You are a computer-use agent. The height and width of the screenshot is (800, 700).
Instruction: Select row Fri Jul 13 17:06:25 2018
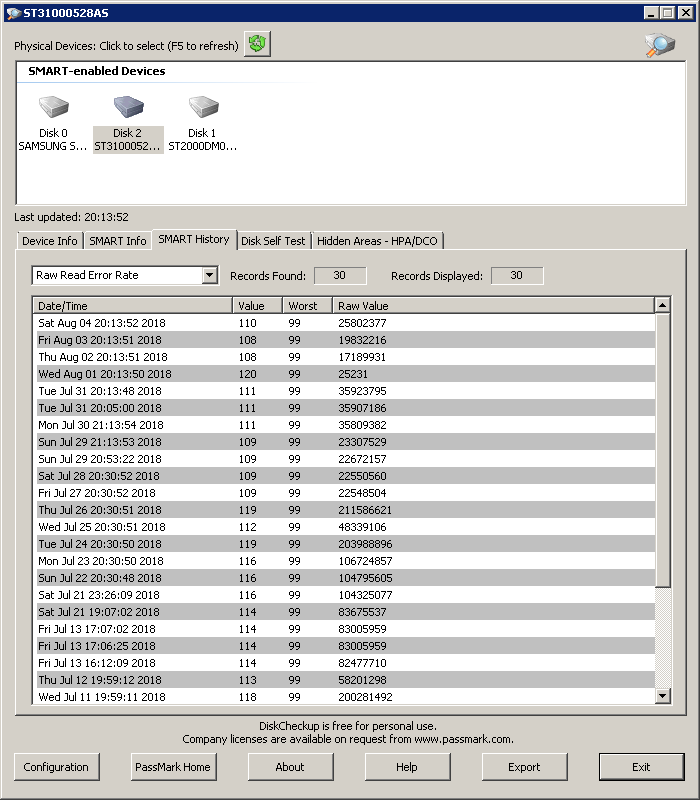[344, 646]
